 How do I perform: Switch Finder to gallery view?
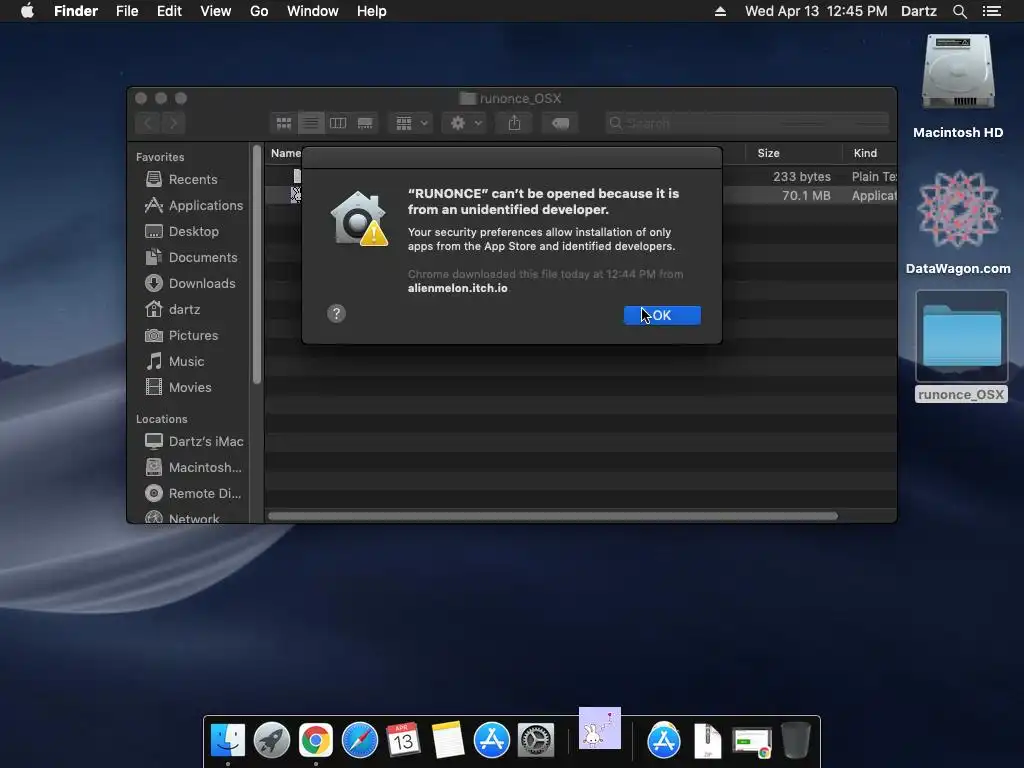[x=365, y=123]
